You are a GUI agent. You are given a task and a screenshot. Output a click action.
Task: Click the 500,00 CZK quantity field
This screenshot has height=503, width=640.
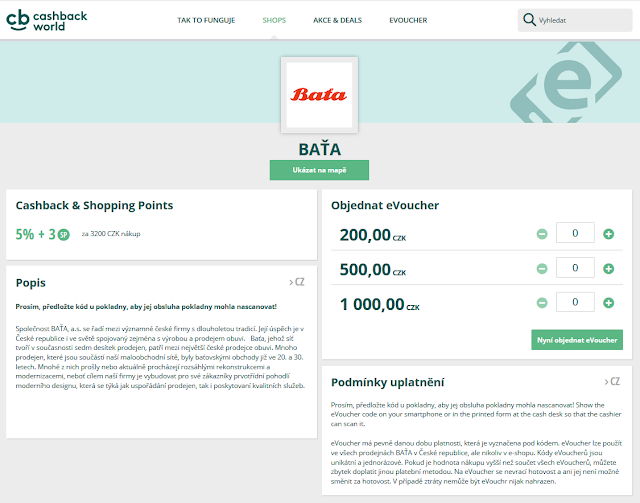point(575,267)
